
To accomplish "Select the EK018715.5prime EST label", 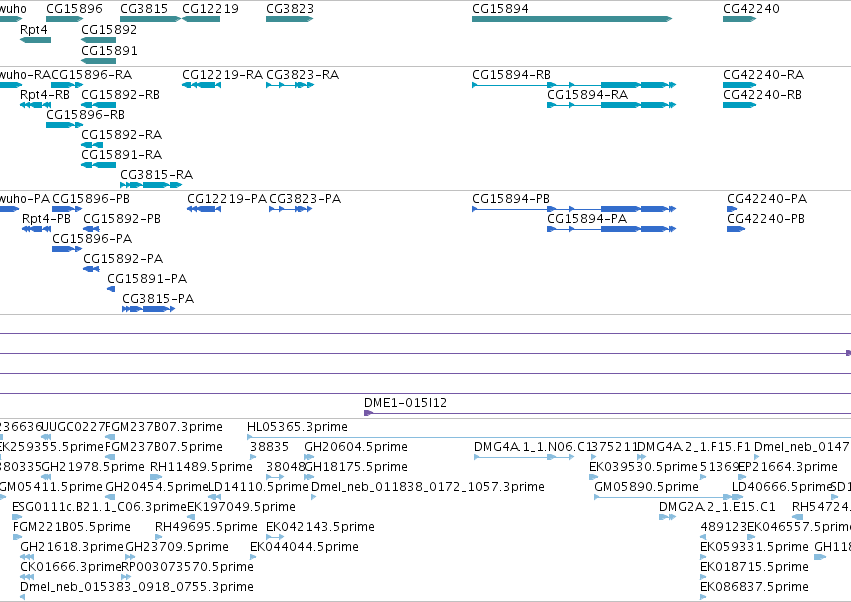I will pyautogui.click(x=754, y=567).
